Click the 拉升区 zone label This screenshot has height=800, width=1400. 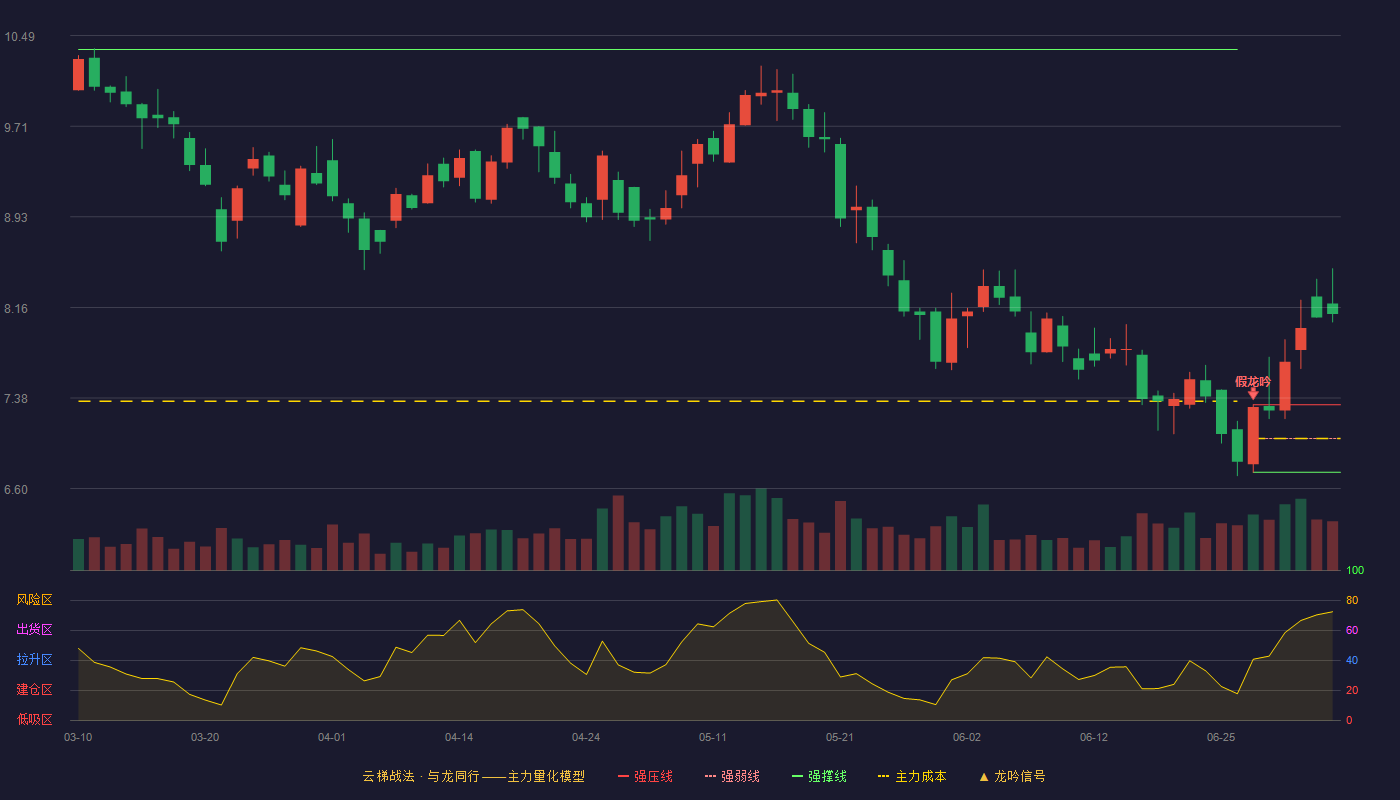pyautogui.click(x=34, y=660)
